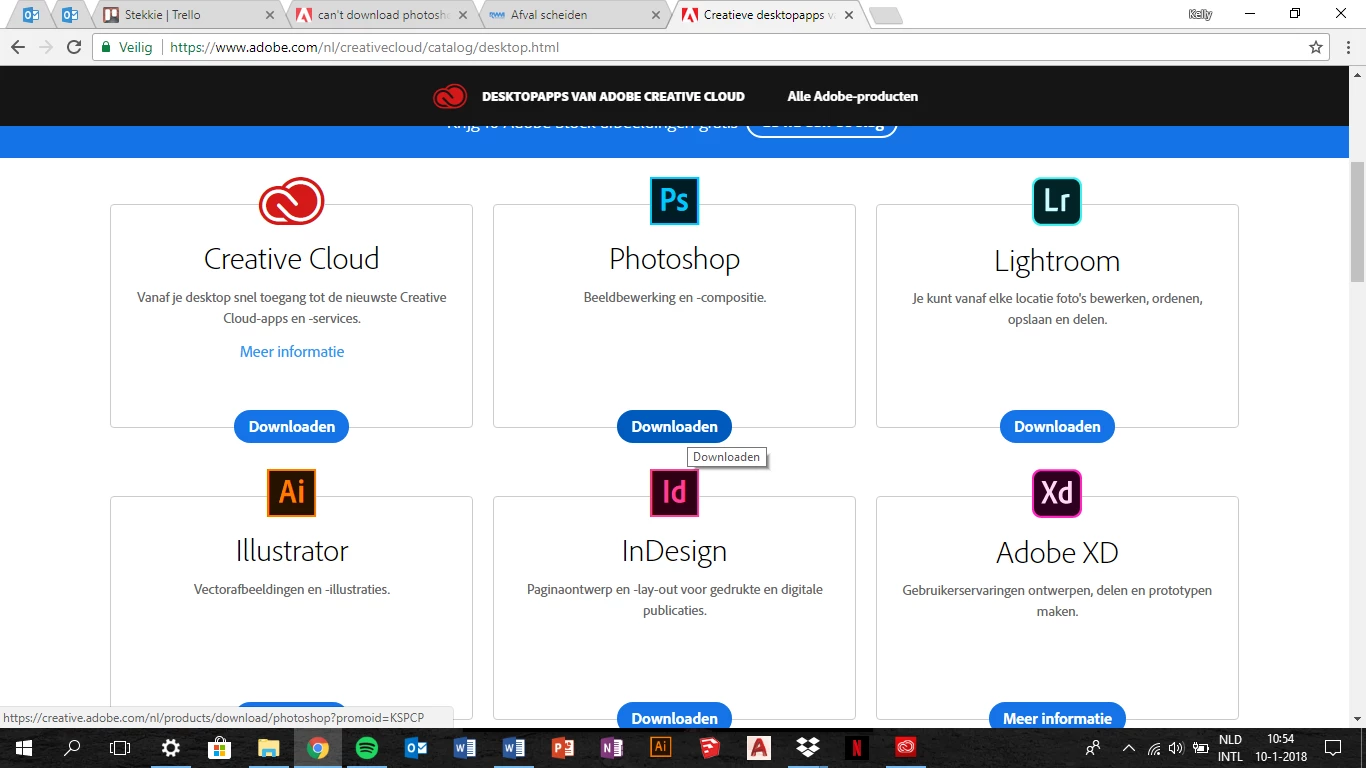Open OneNote from the taskbar
Viewport: 1366px width, 768px height.
pos(612,747)
